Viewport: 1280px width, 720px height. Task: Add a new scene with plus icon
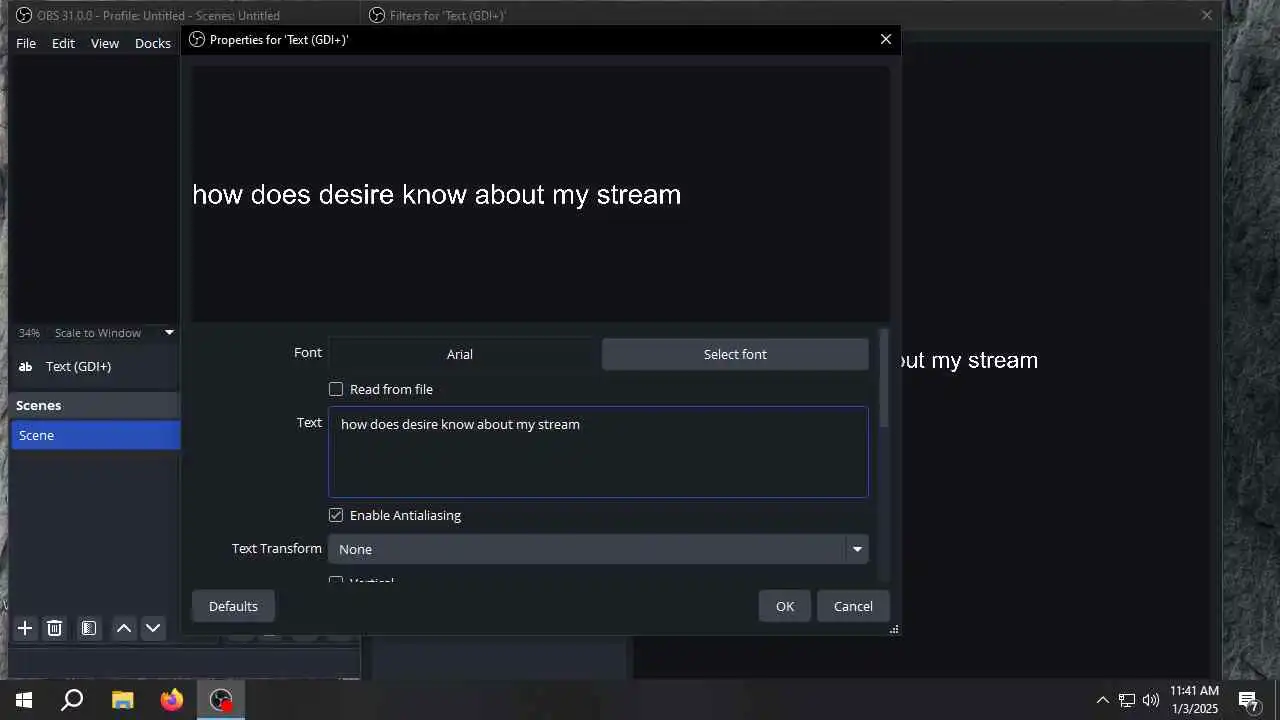coord(25,628)
